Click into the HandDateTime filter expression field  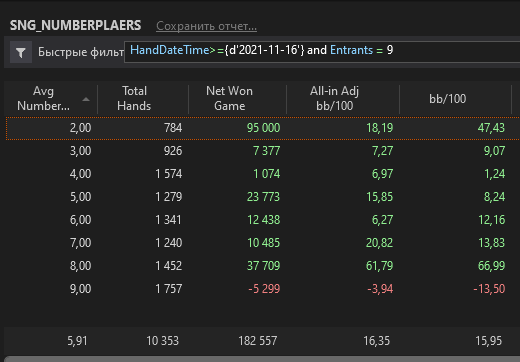coord(322,52)
